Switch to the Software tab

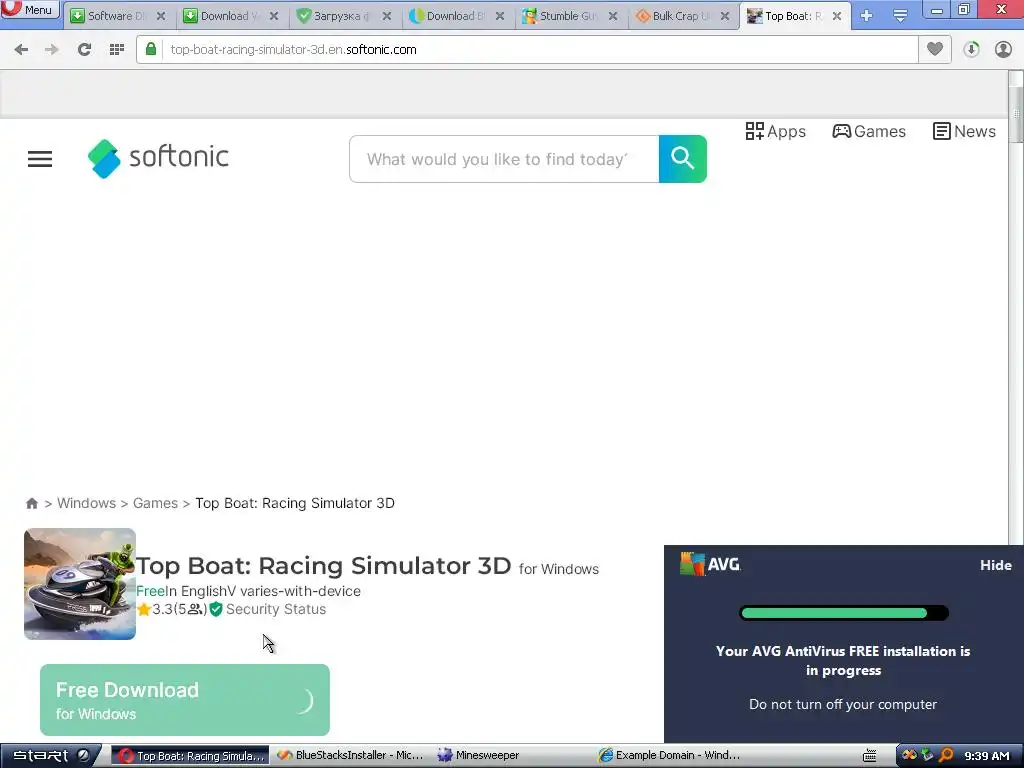pos(118,16)
